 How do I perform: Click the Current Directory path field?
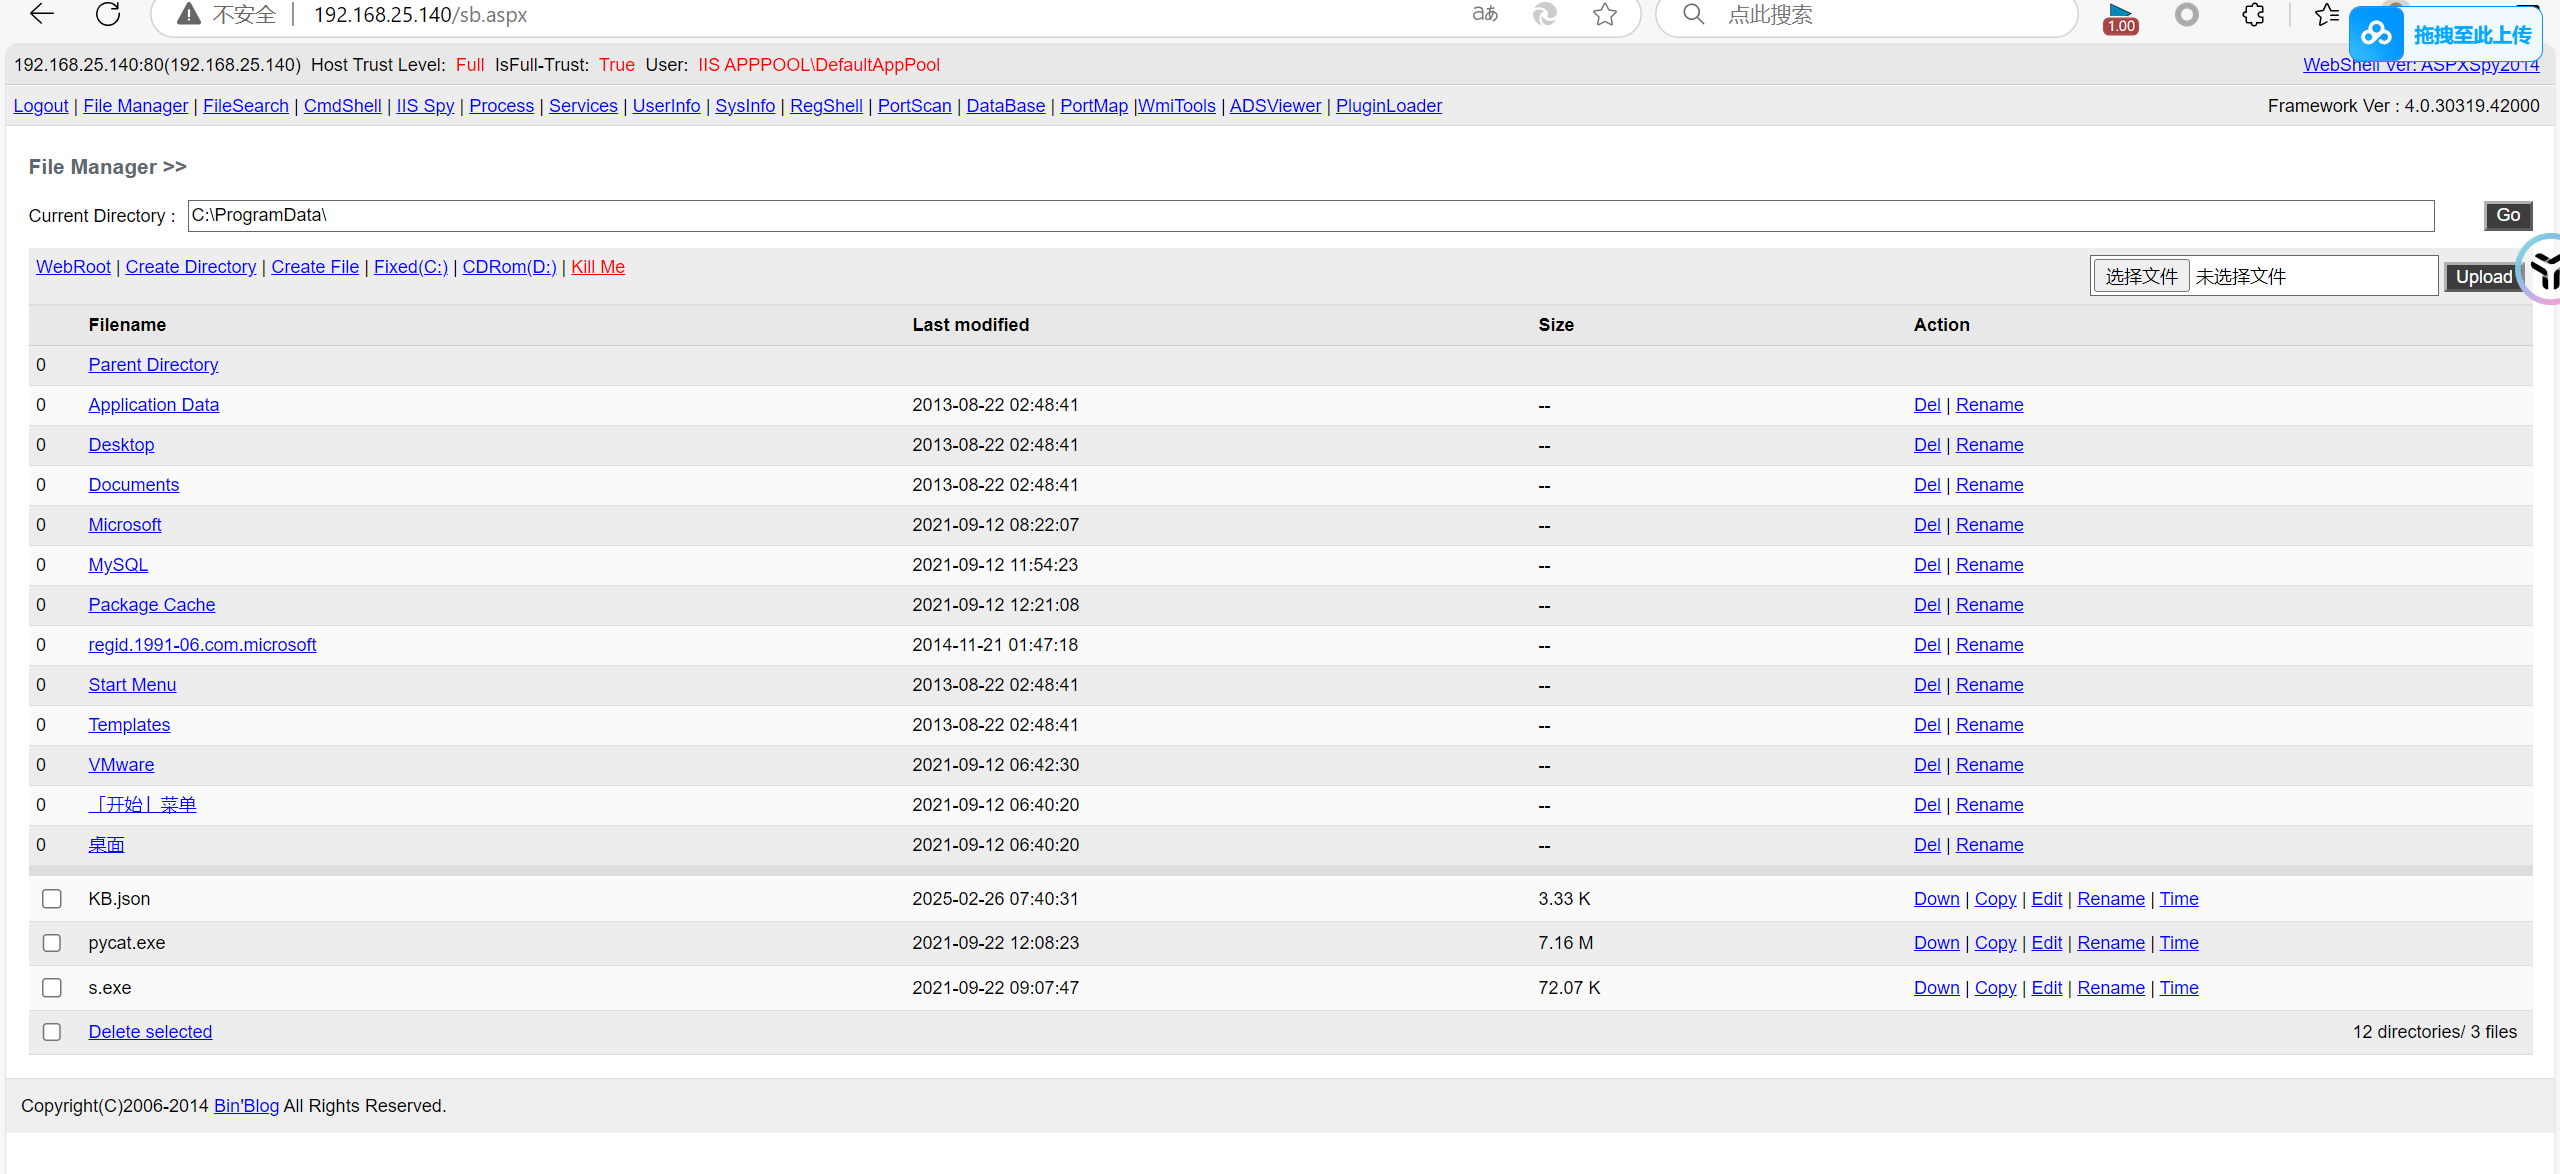tap(1310, 216)
